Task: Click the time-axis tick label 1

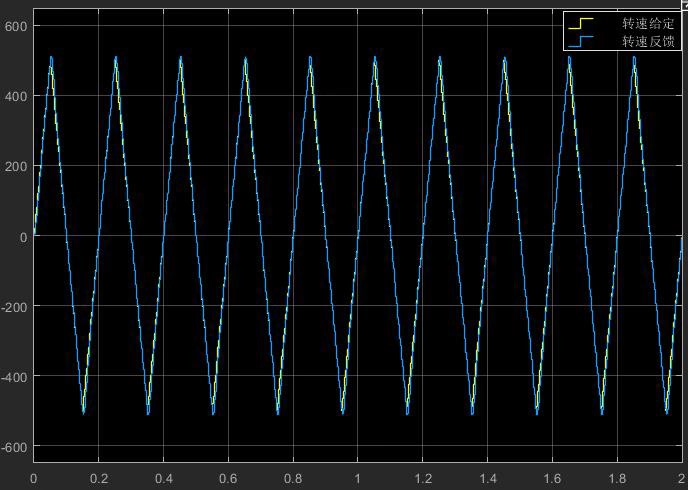Action: pyautogui.click(x=358, y=478)
